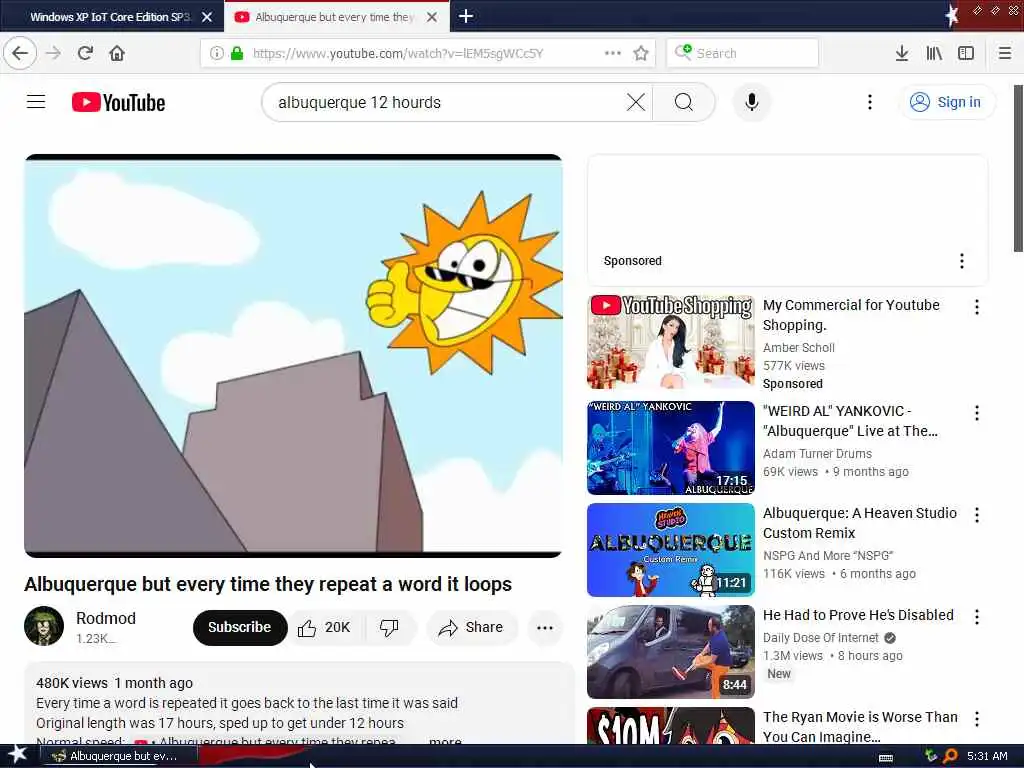
Task: Click the YouTube search input field
Action: 447,103
